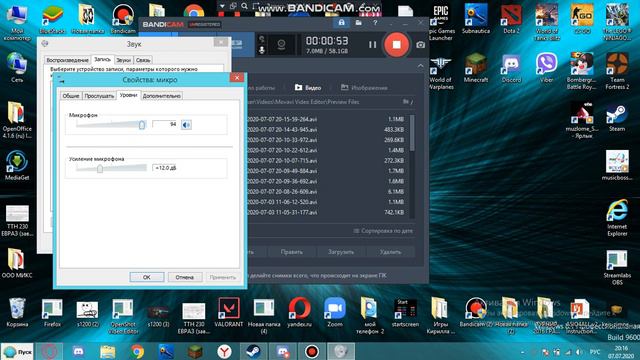
Task: Mute the microphone with the speaker button
Action: 186,124
